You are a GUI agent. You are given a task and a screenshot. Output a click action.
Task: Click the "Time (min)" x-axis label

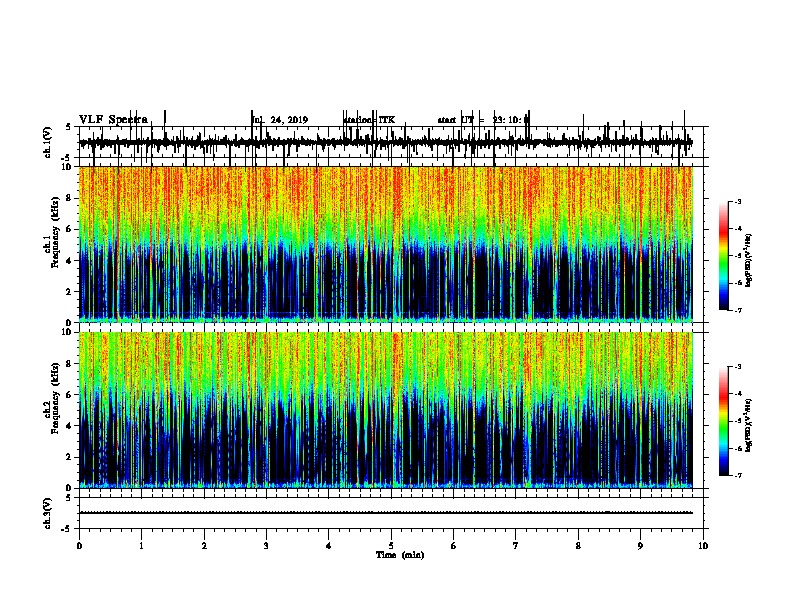pos(400,555)
